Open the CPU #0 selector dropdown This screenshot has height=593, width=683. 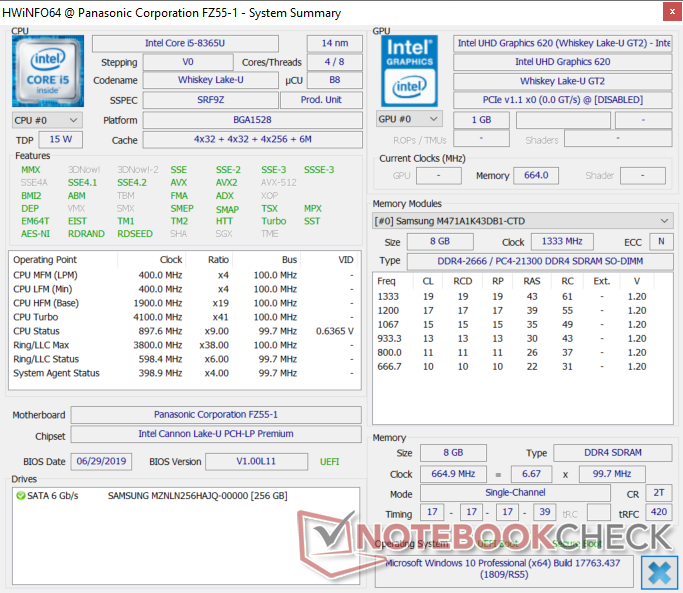(47, 120)
